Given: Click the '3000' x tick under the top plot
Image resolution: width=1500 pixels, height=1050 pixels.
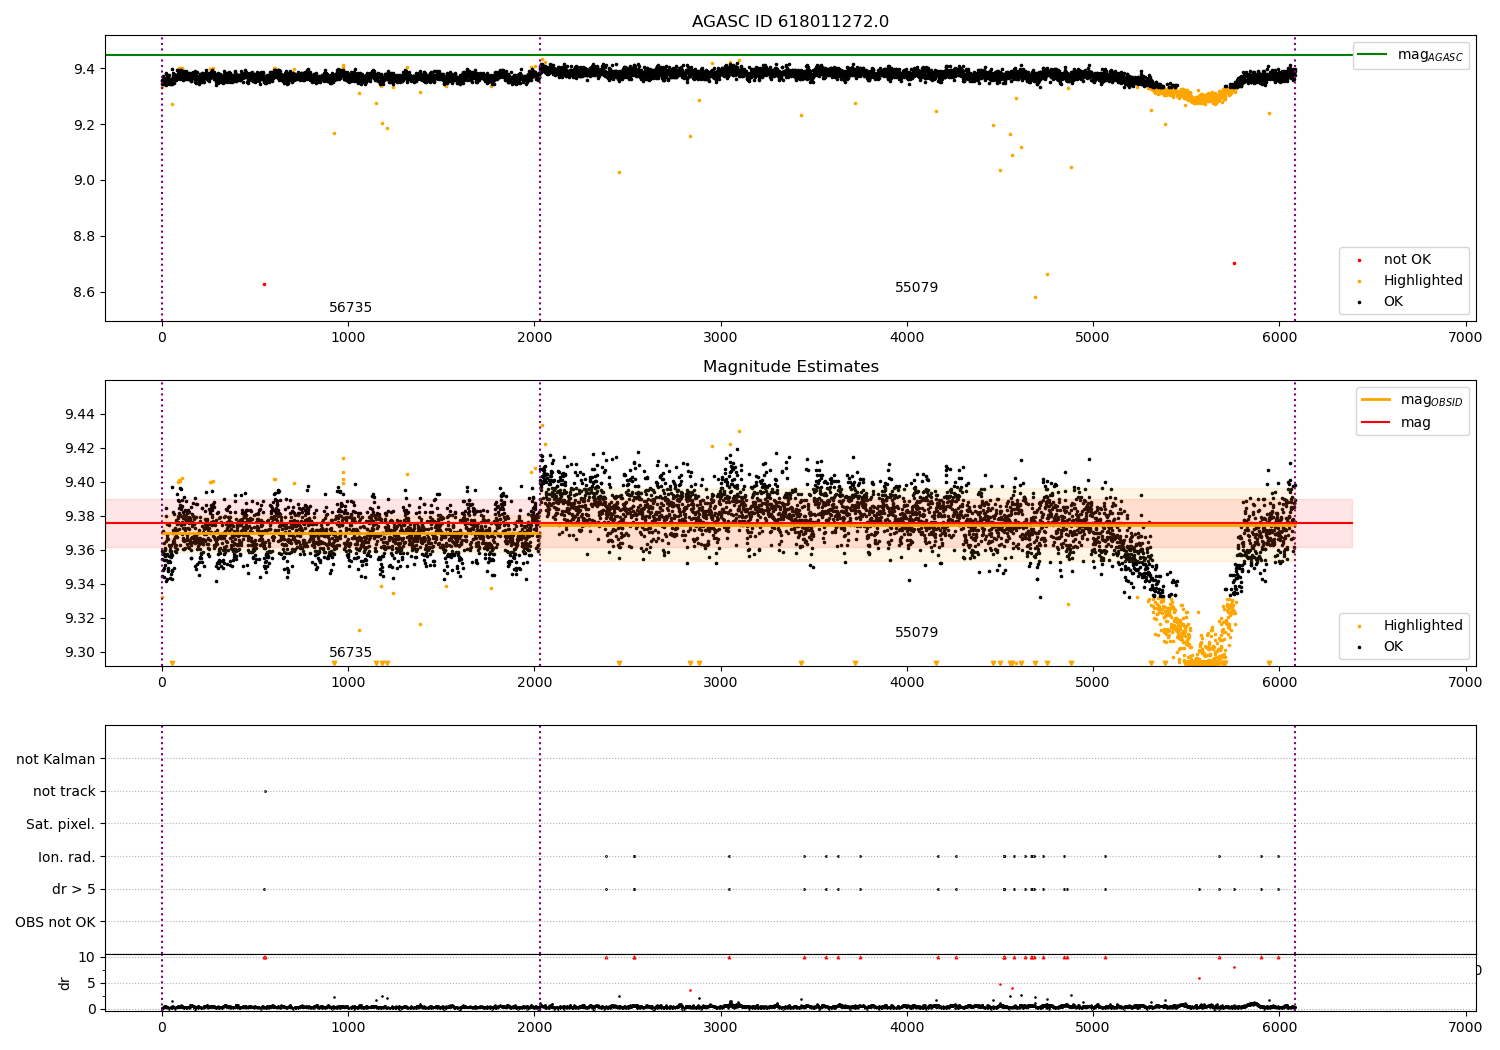Looking at the screenshot, I should tap(721, 338).
